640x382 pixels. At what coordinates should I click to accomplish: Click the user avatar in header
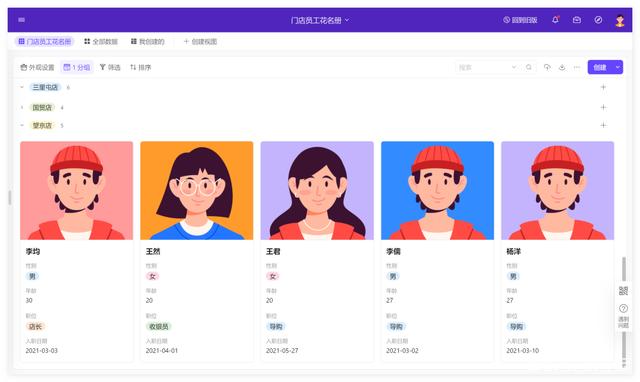tap(620, 20)
